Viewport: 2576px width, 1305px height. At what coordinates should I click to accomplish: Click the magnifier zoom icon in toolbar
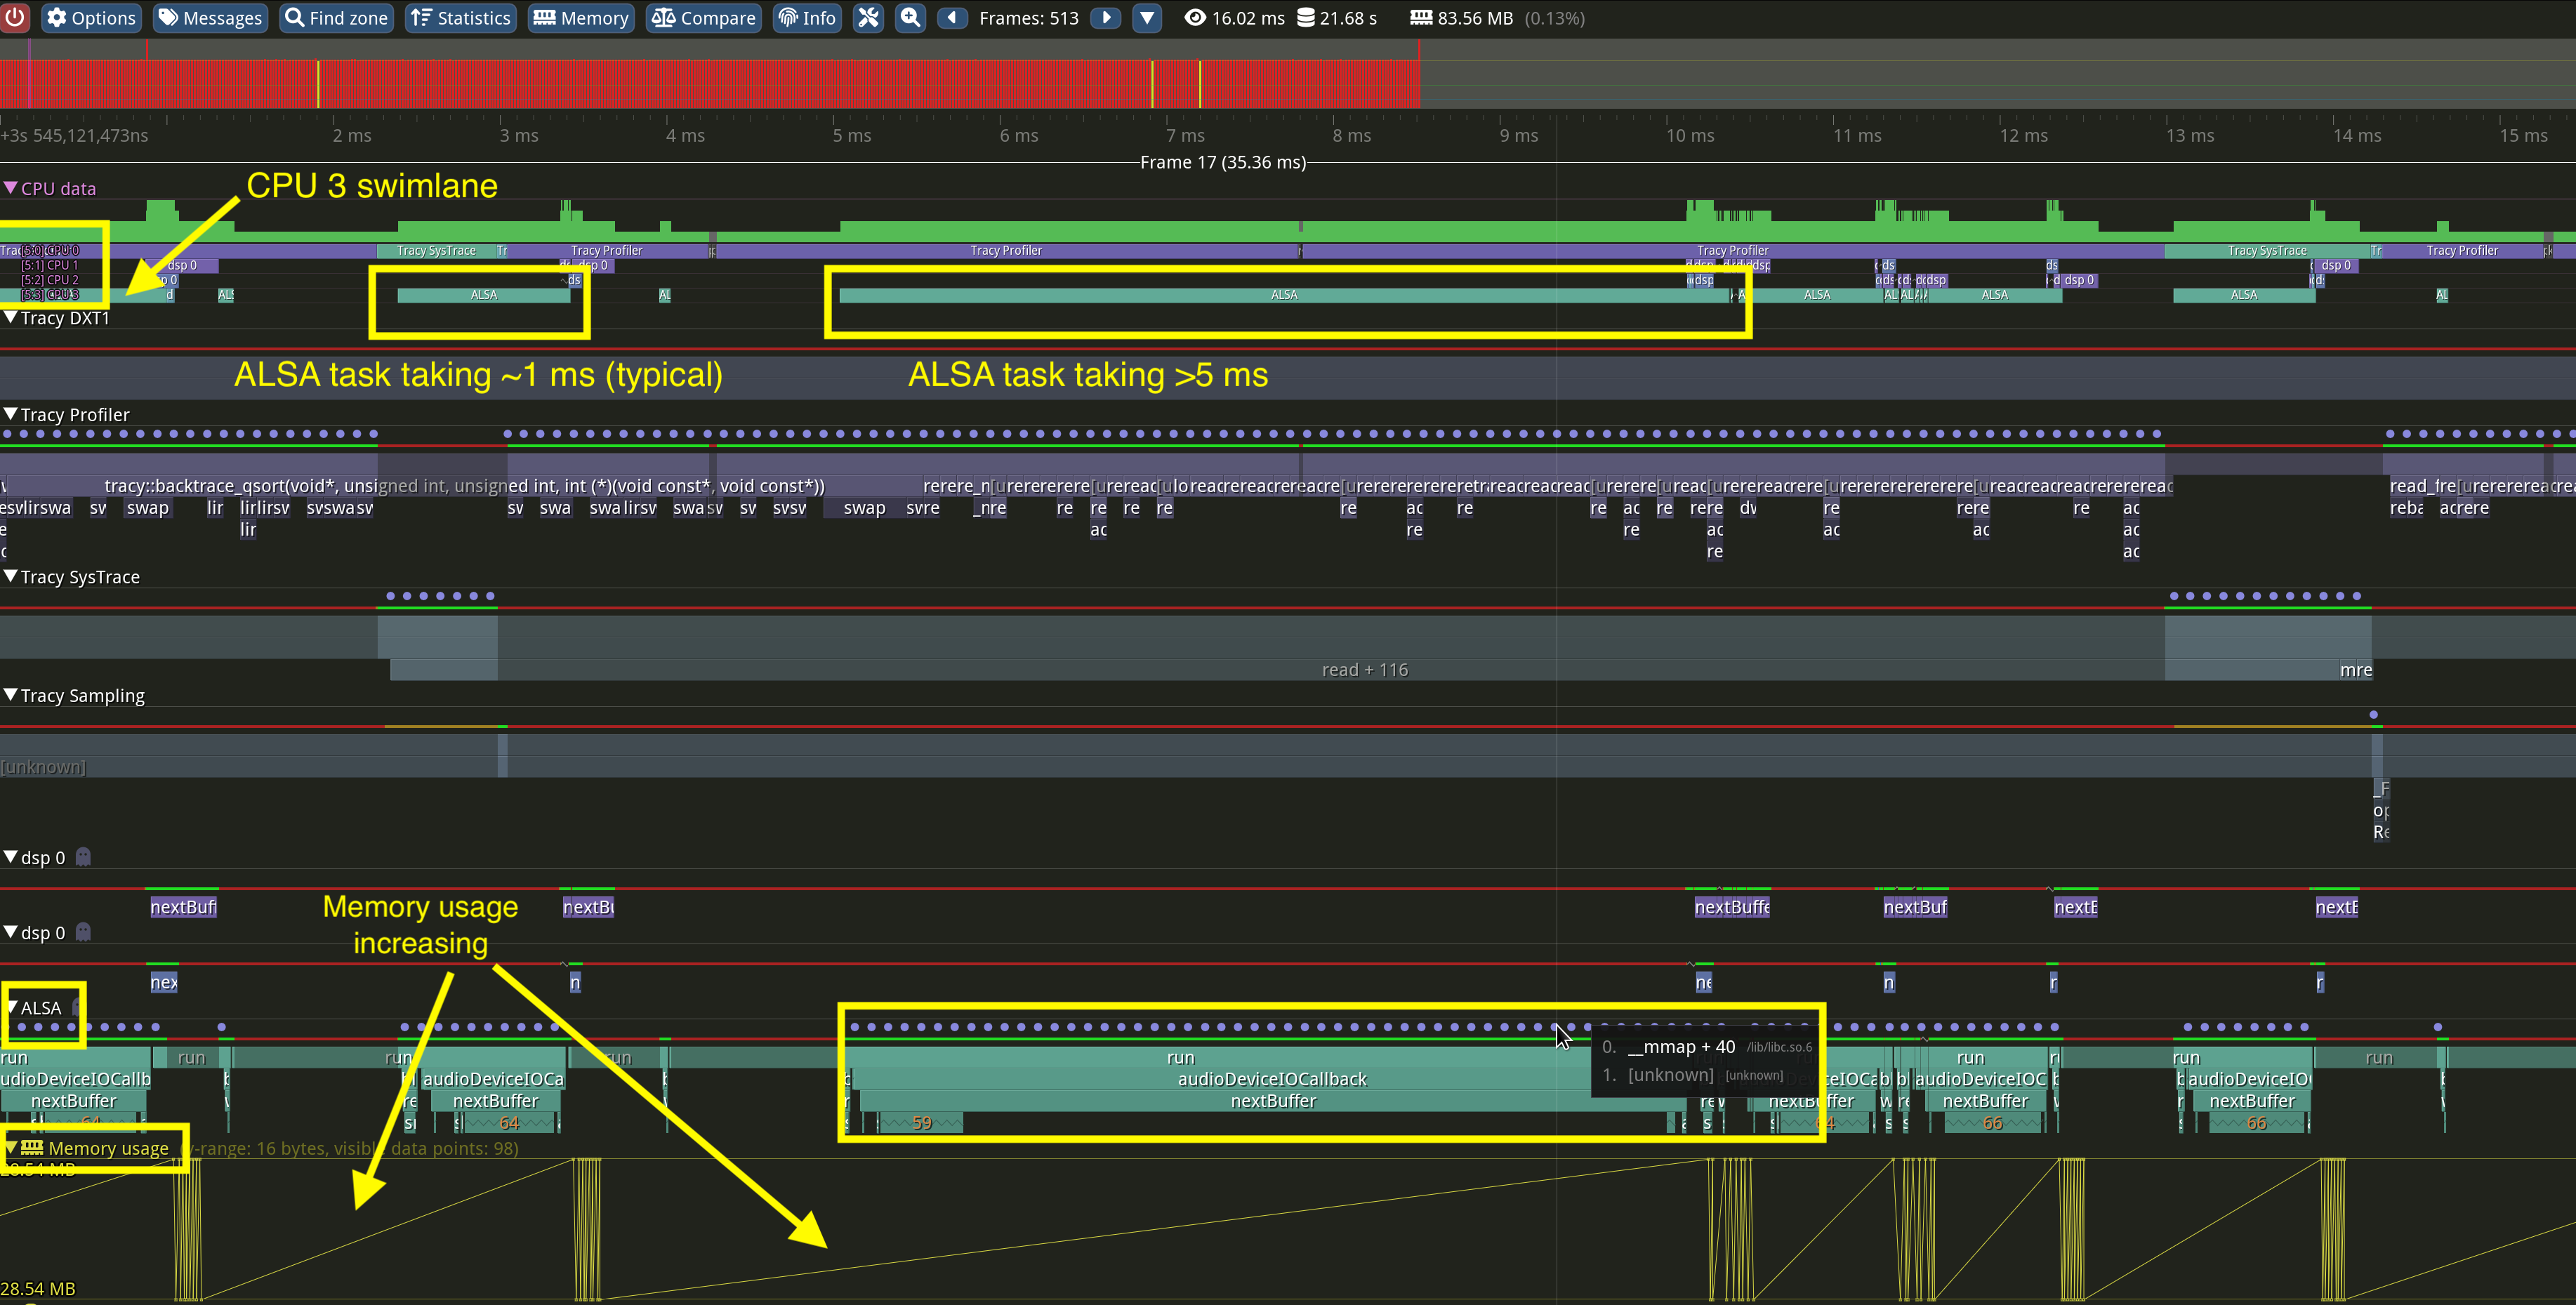tap(910, 18)
